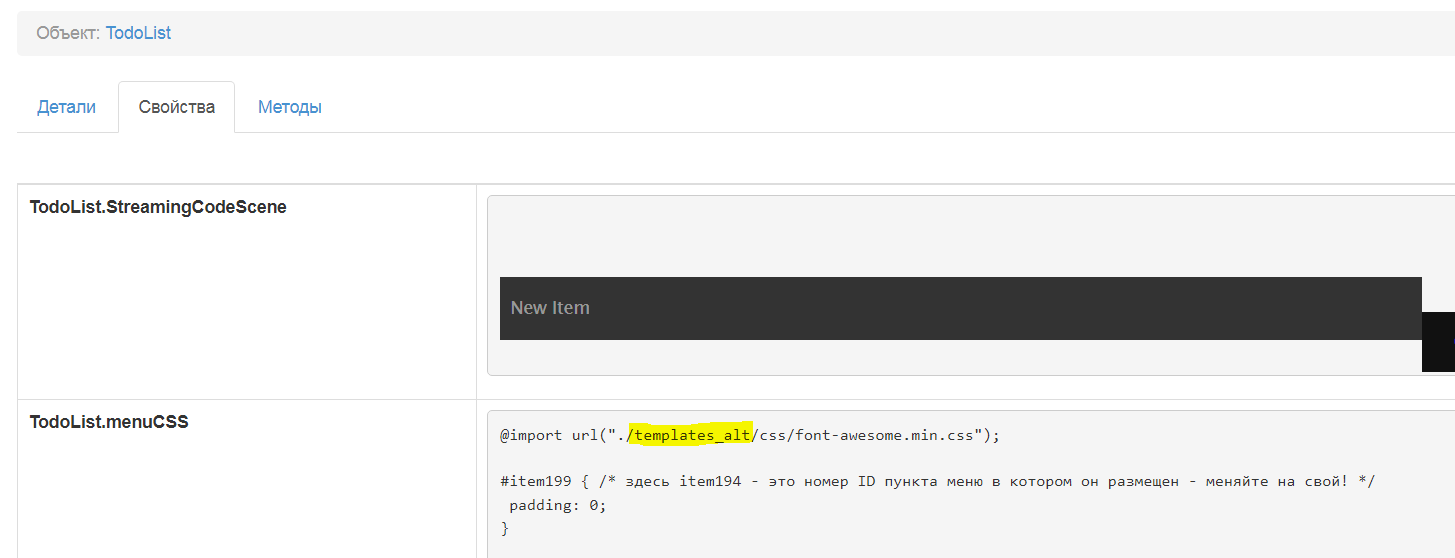Click the closing brace line in menuCSS
Screen dimensions: 1455x558
[x=505, y=528]
